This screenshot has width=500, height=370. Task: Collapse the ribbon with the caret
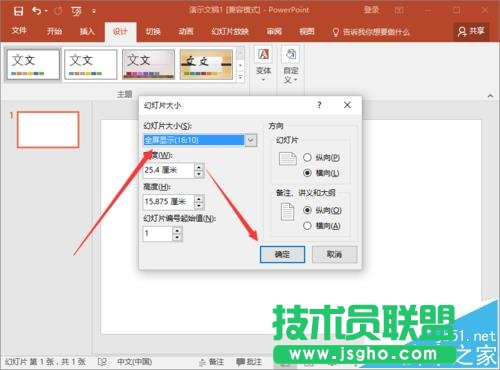[x=490, y=96]
